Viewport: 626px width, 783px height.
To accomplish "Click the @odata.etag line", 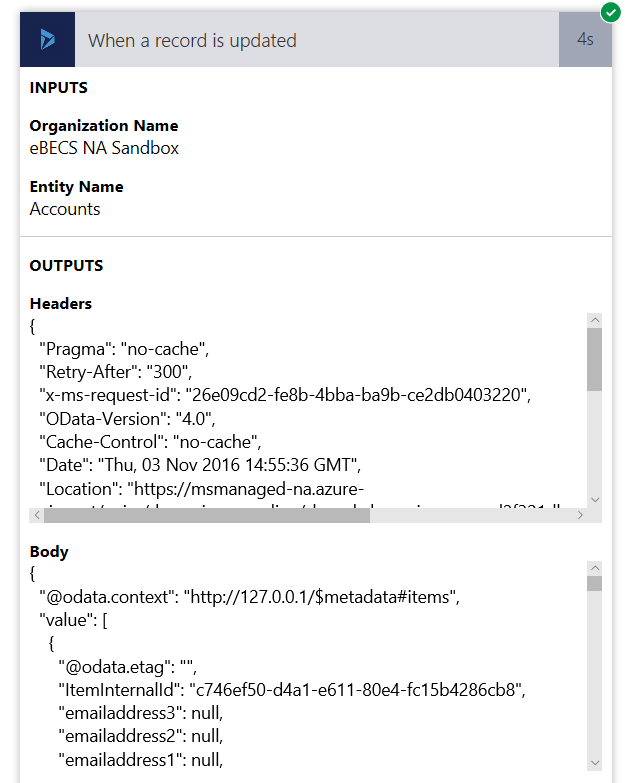I will [x=128, y=667].
